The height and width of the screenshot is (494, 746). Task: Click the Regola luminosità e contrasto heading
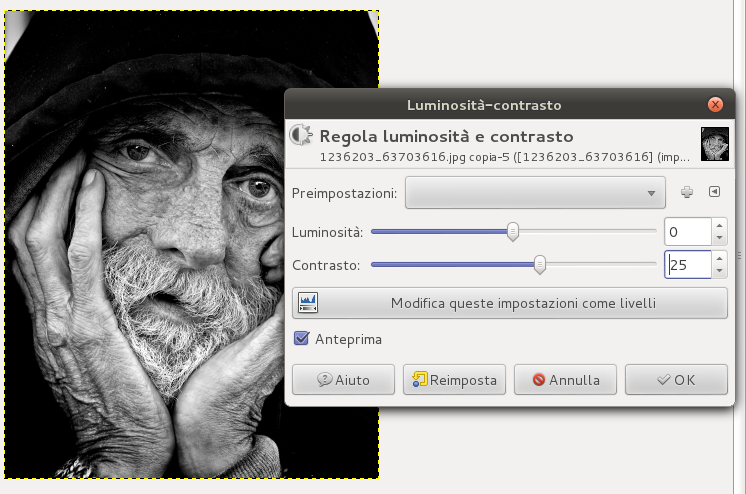click(x=446, y=137)
